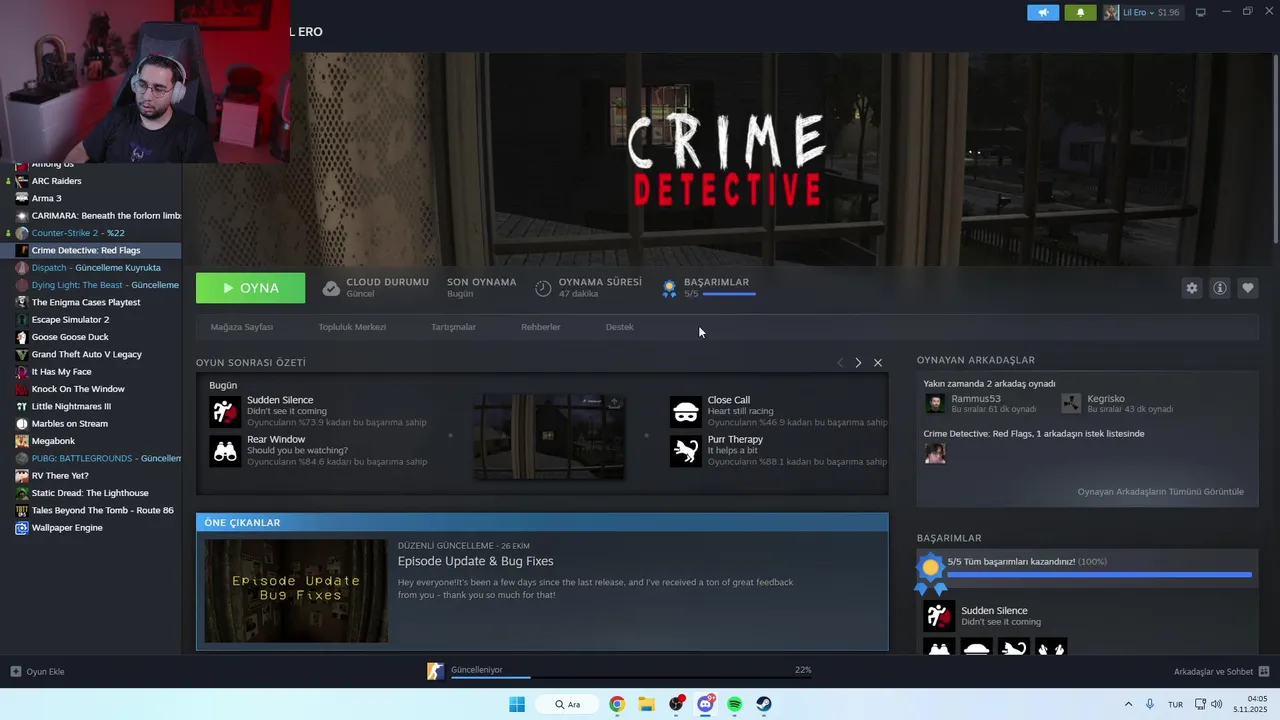
Task: Open the blue megaphone announcements icon
Action: (x=1043, y=13)
